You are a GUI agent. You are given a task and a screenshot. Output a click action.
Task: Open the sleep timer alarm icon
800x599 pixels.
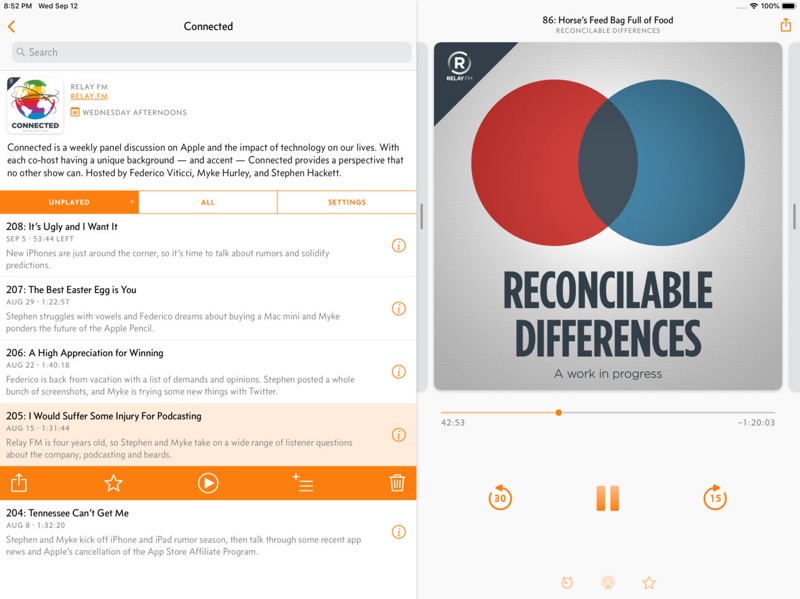pos(567,582)
